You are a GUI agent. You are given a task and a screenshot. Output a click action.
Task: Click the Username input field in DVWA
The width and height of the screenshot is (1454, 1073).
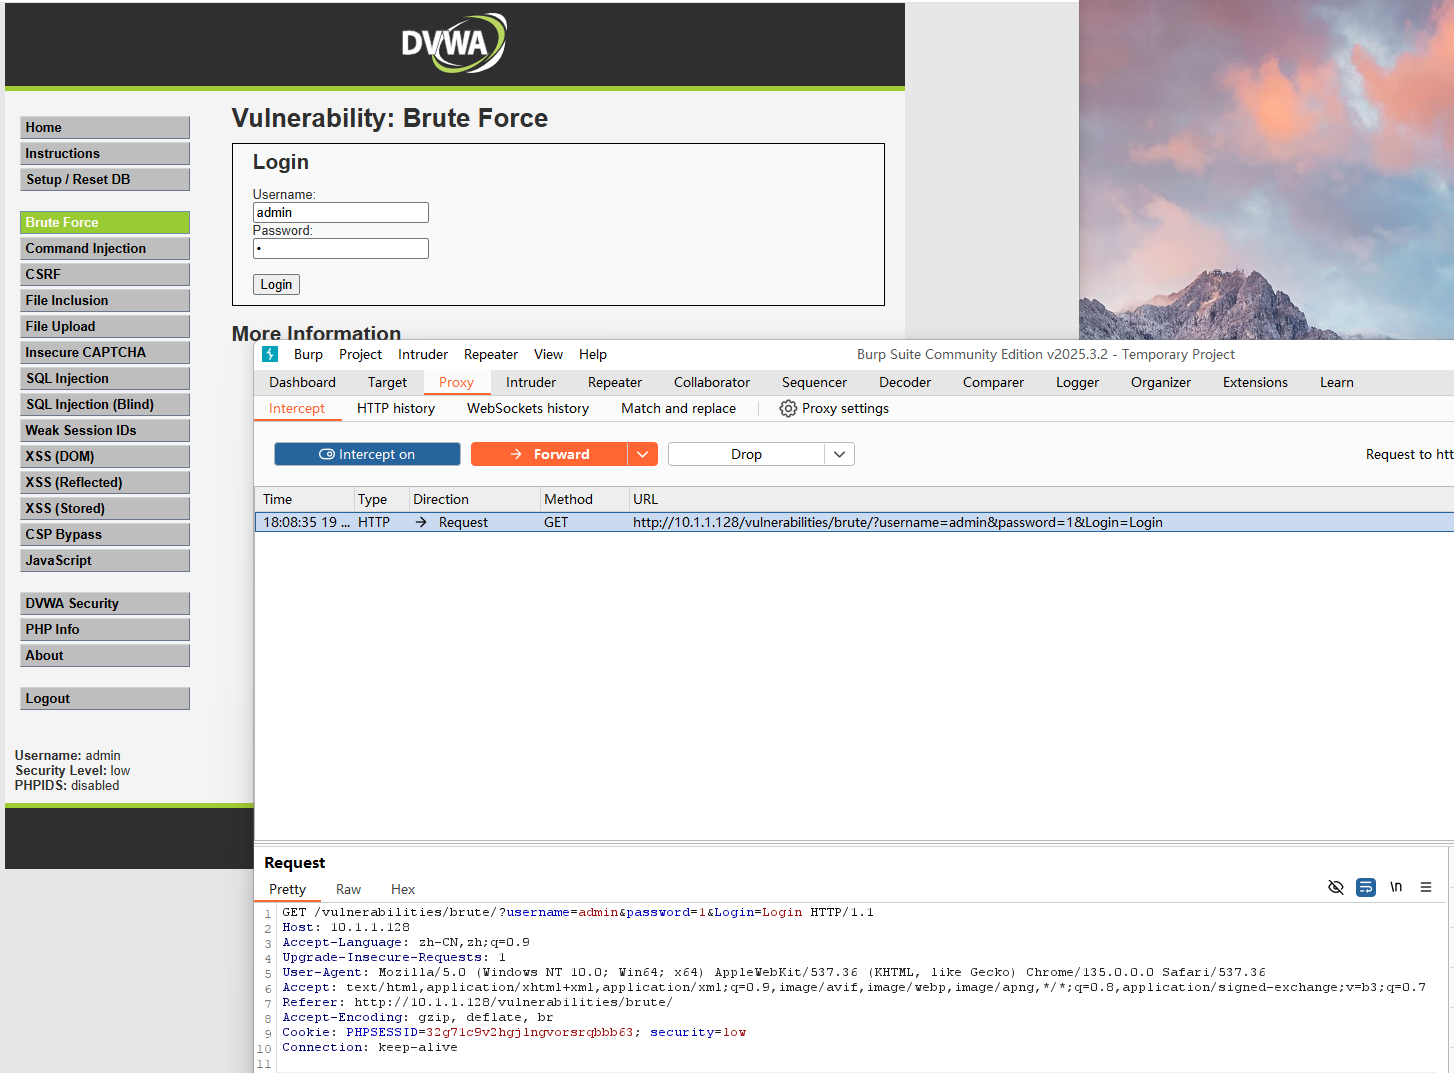coord(340,212)
